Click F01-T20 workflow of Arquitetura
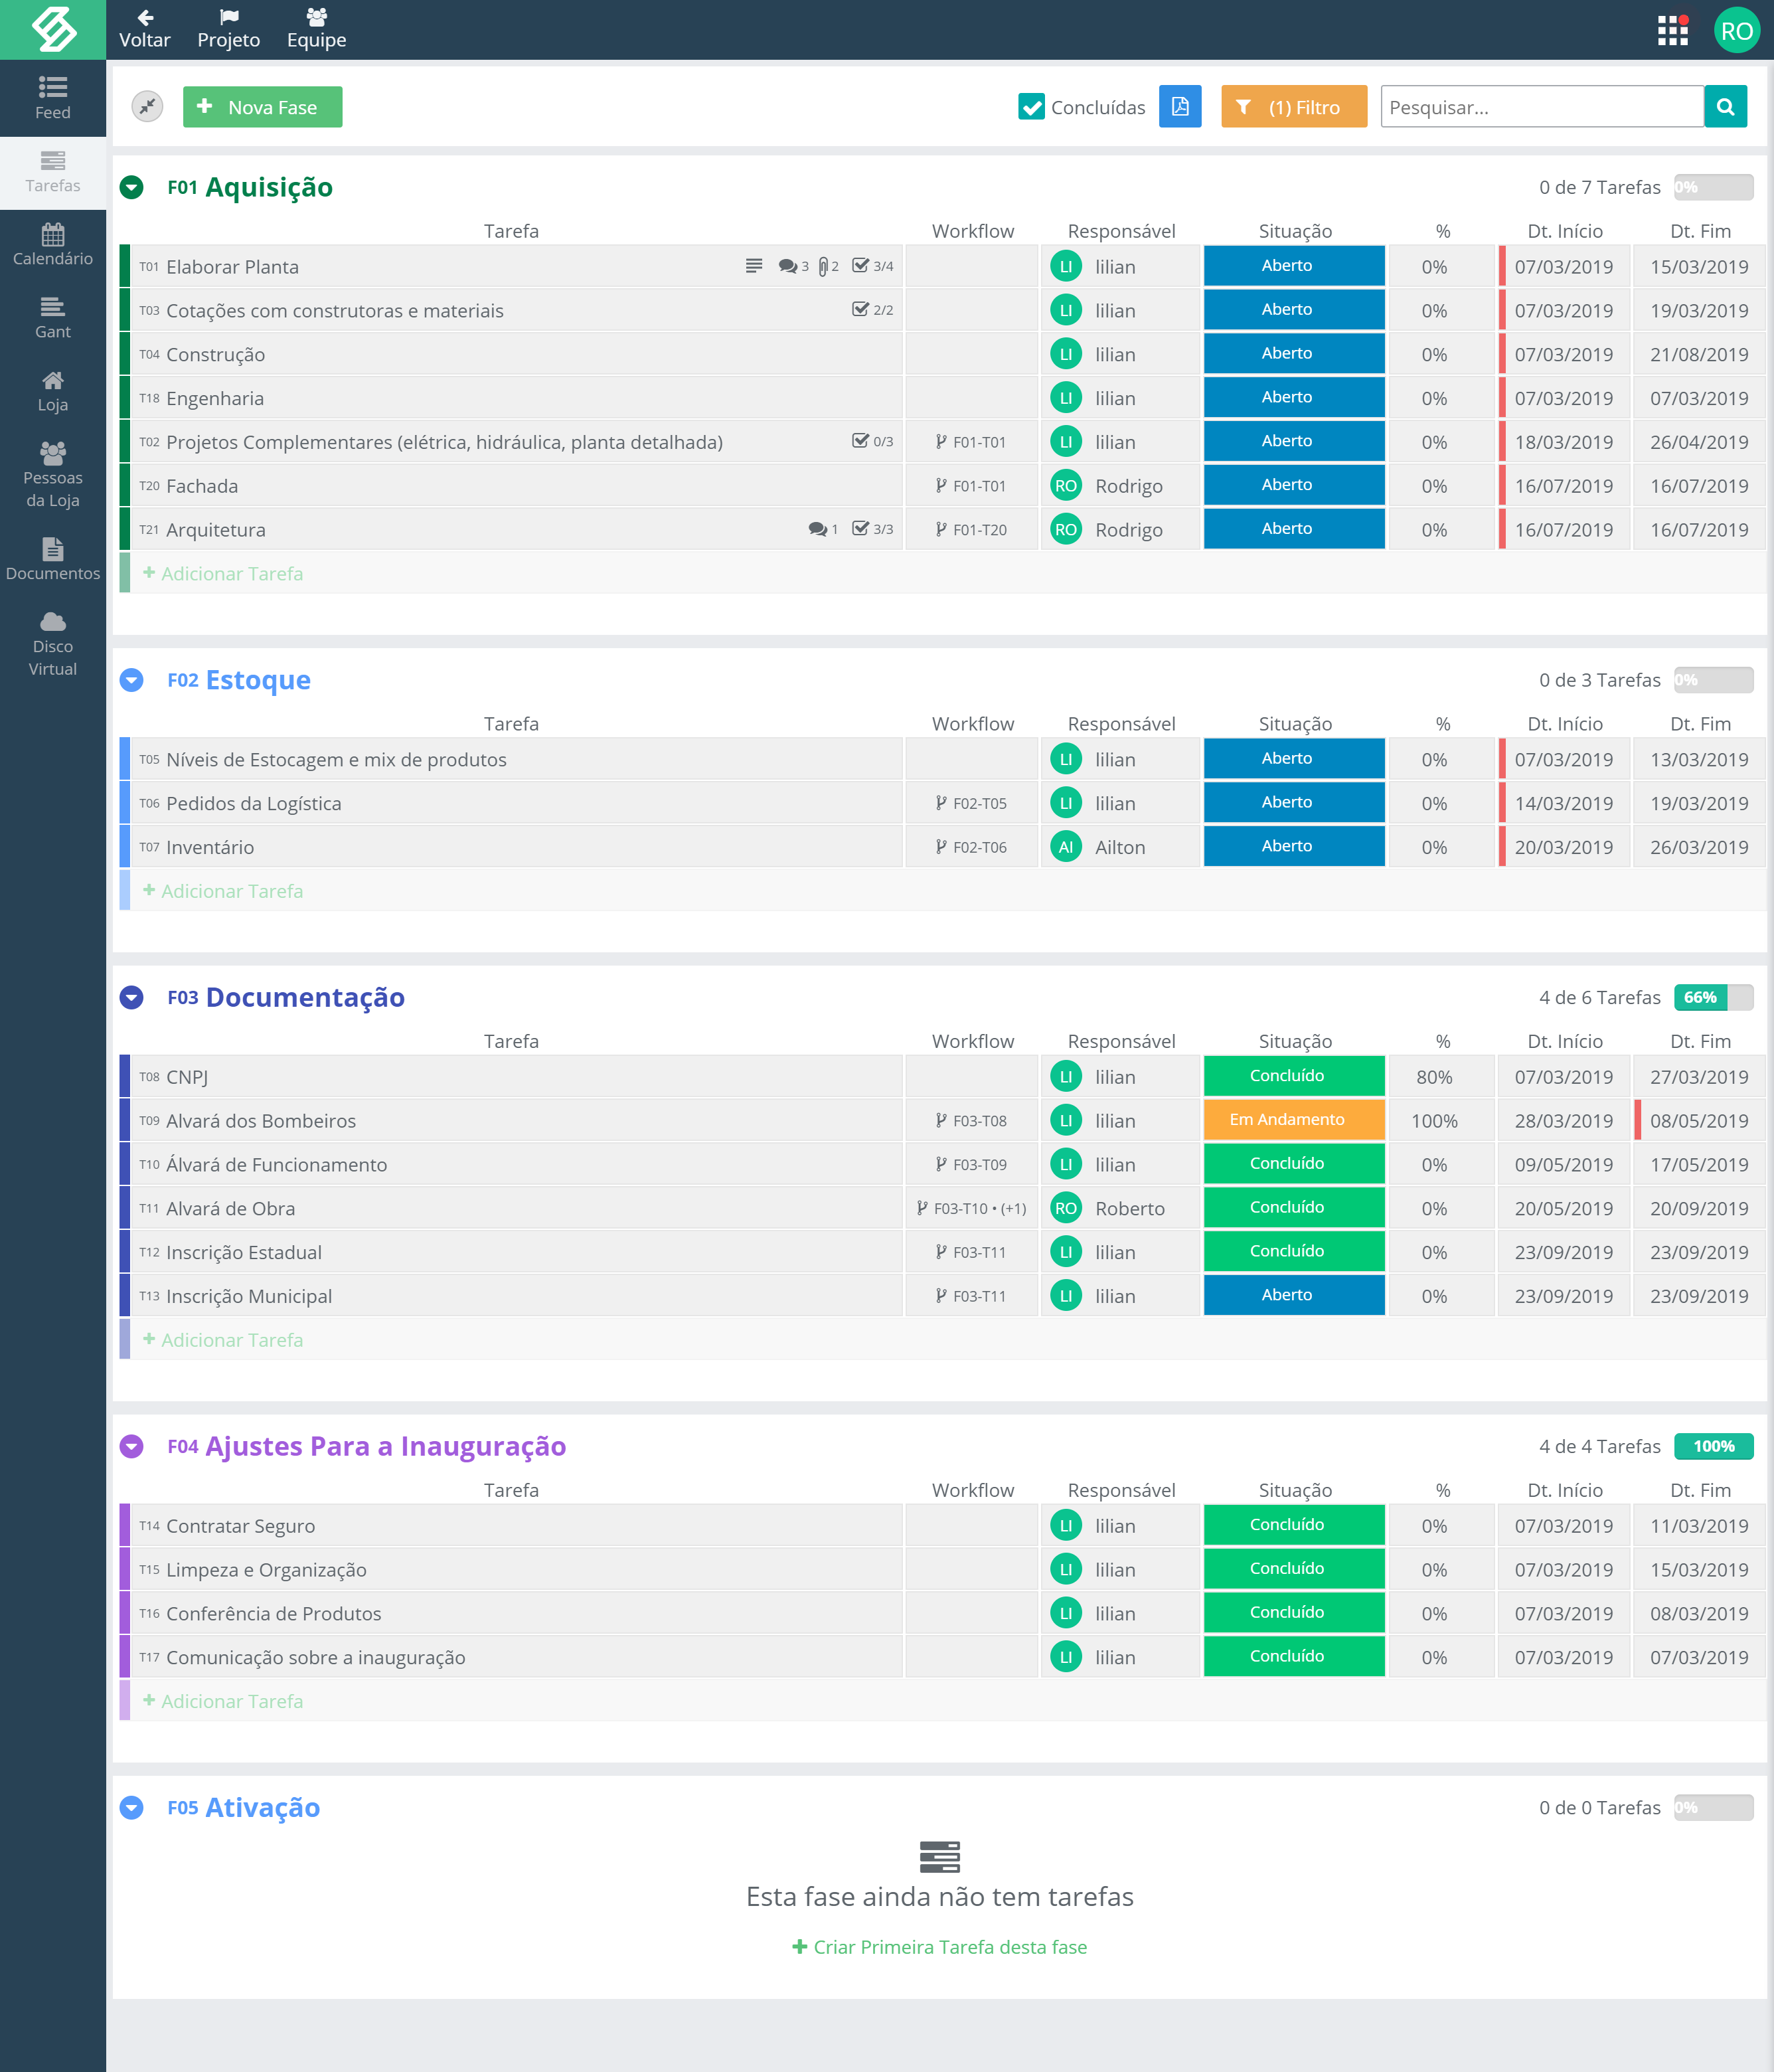1774x2072 pixels. click(971, 530)
